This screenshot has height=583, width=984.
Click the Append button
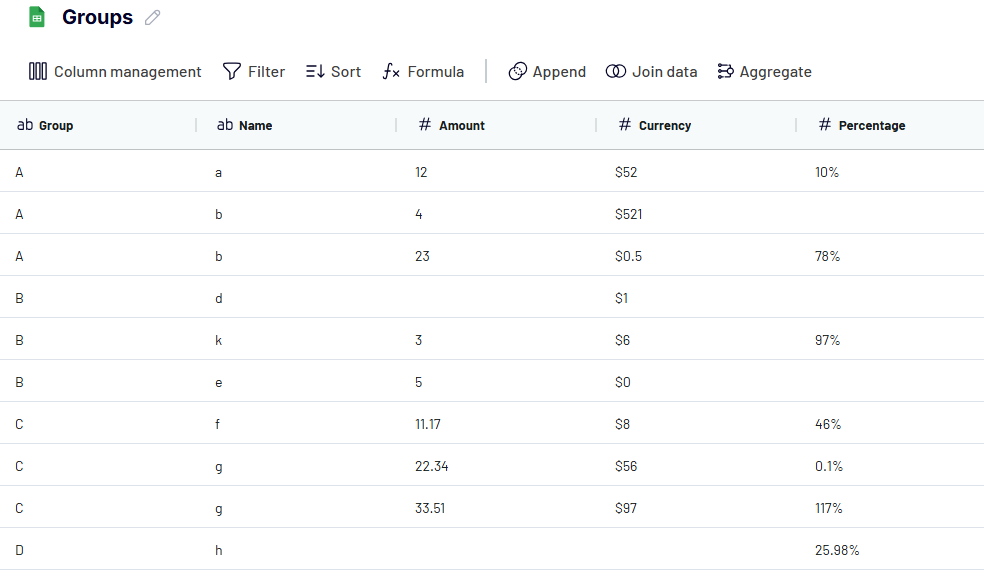pyautogui.click(x=547, y=72)
